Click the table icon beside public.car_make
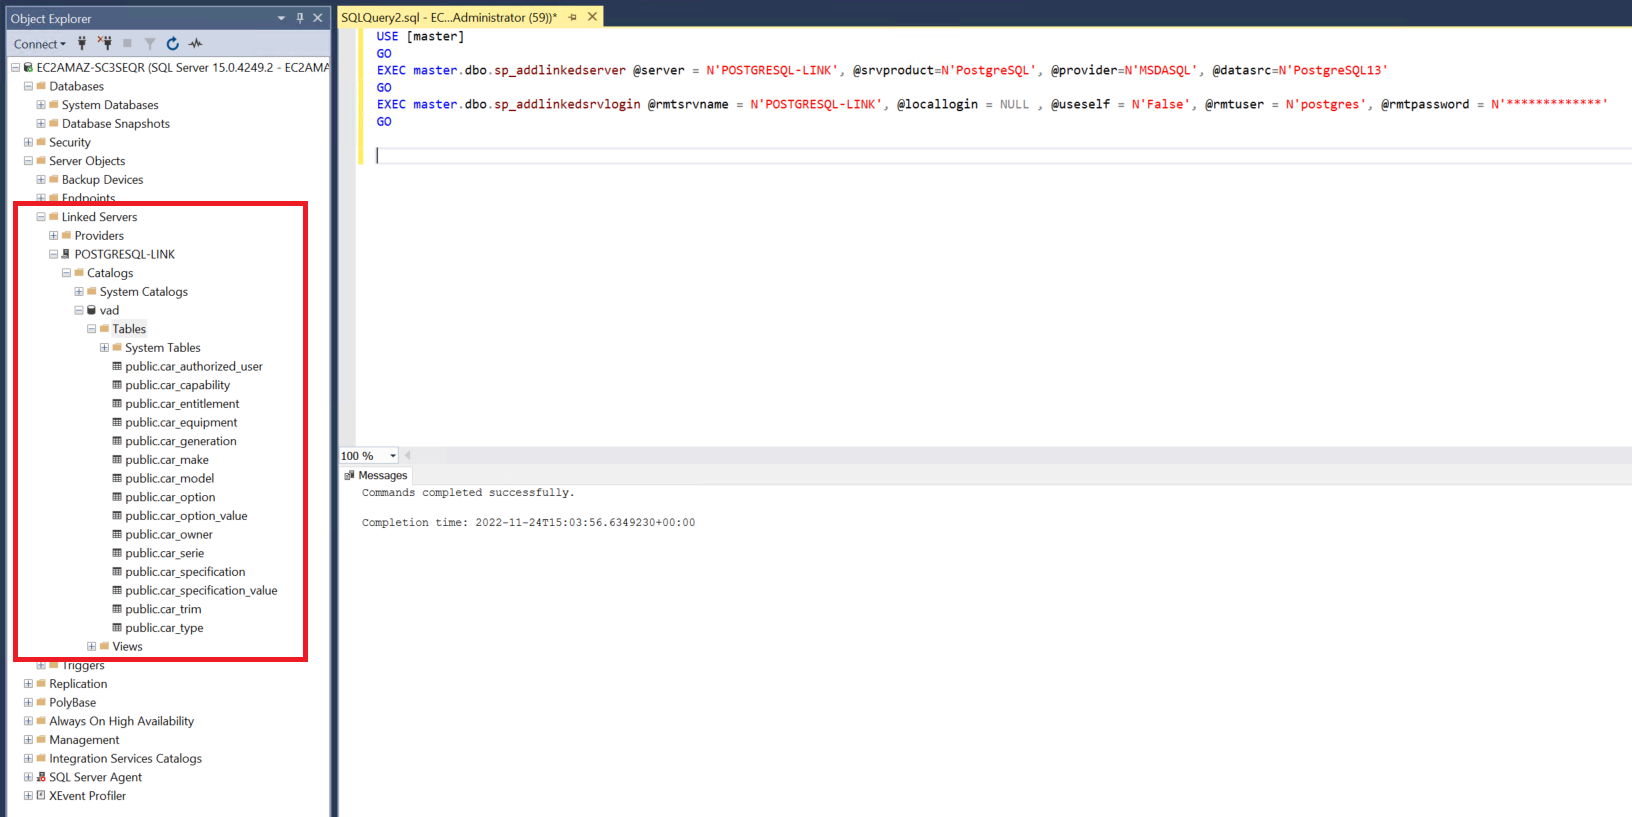 117,459
